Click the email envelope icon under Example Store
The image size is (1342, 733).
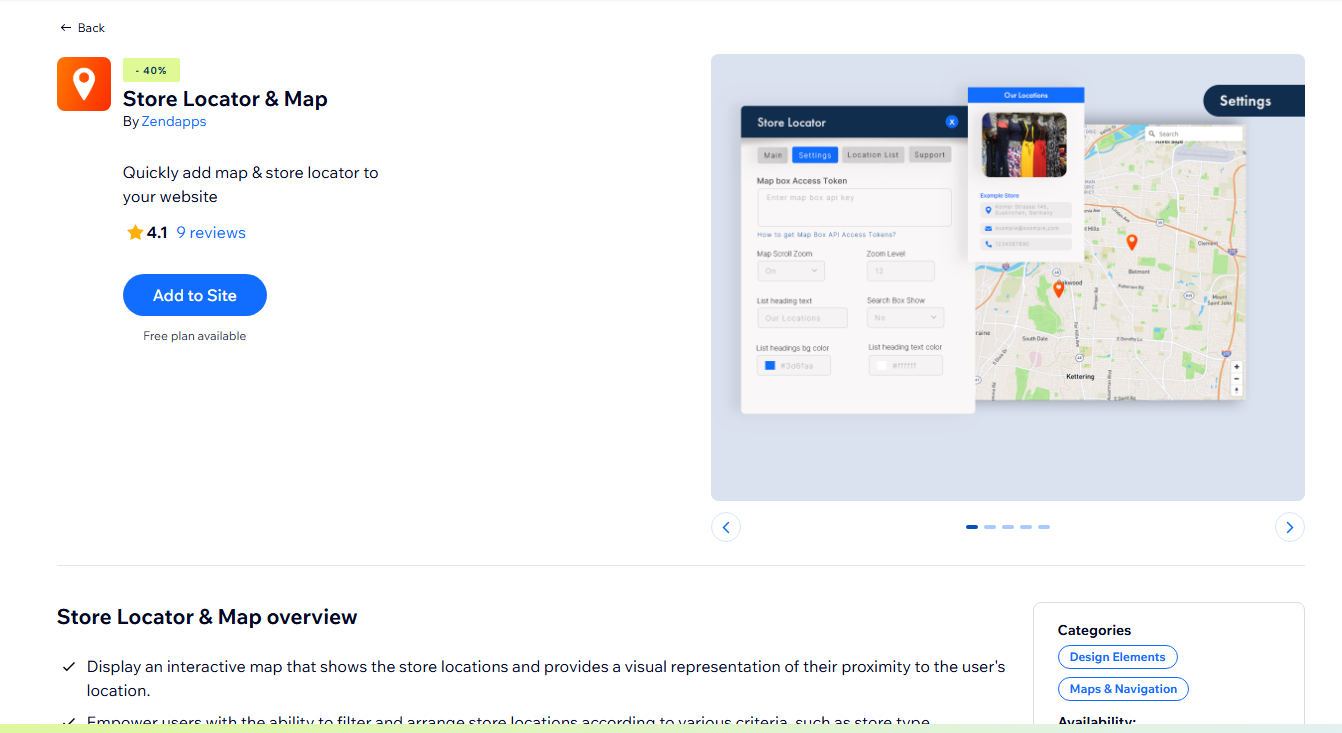(x=988, y=229)
